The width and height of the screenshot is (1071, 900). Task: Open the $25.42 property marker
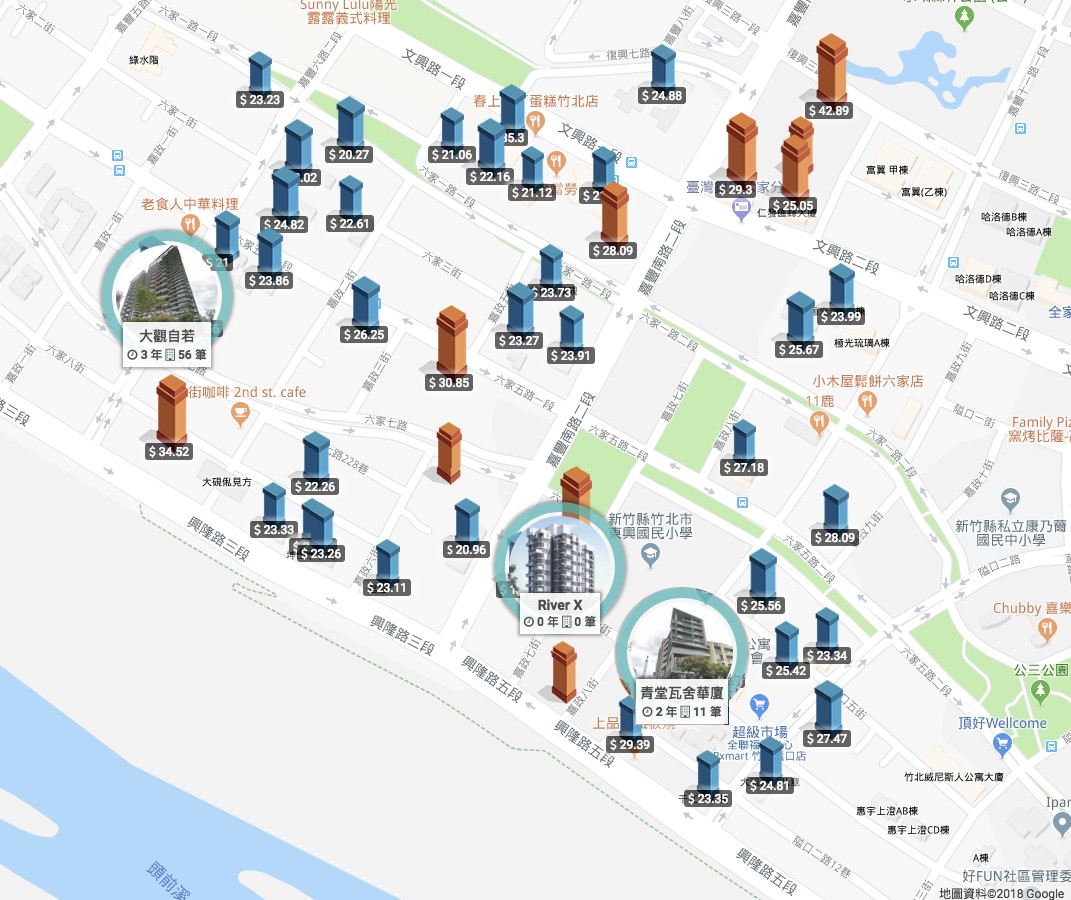coord(786,651)
